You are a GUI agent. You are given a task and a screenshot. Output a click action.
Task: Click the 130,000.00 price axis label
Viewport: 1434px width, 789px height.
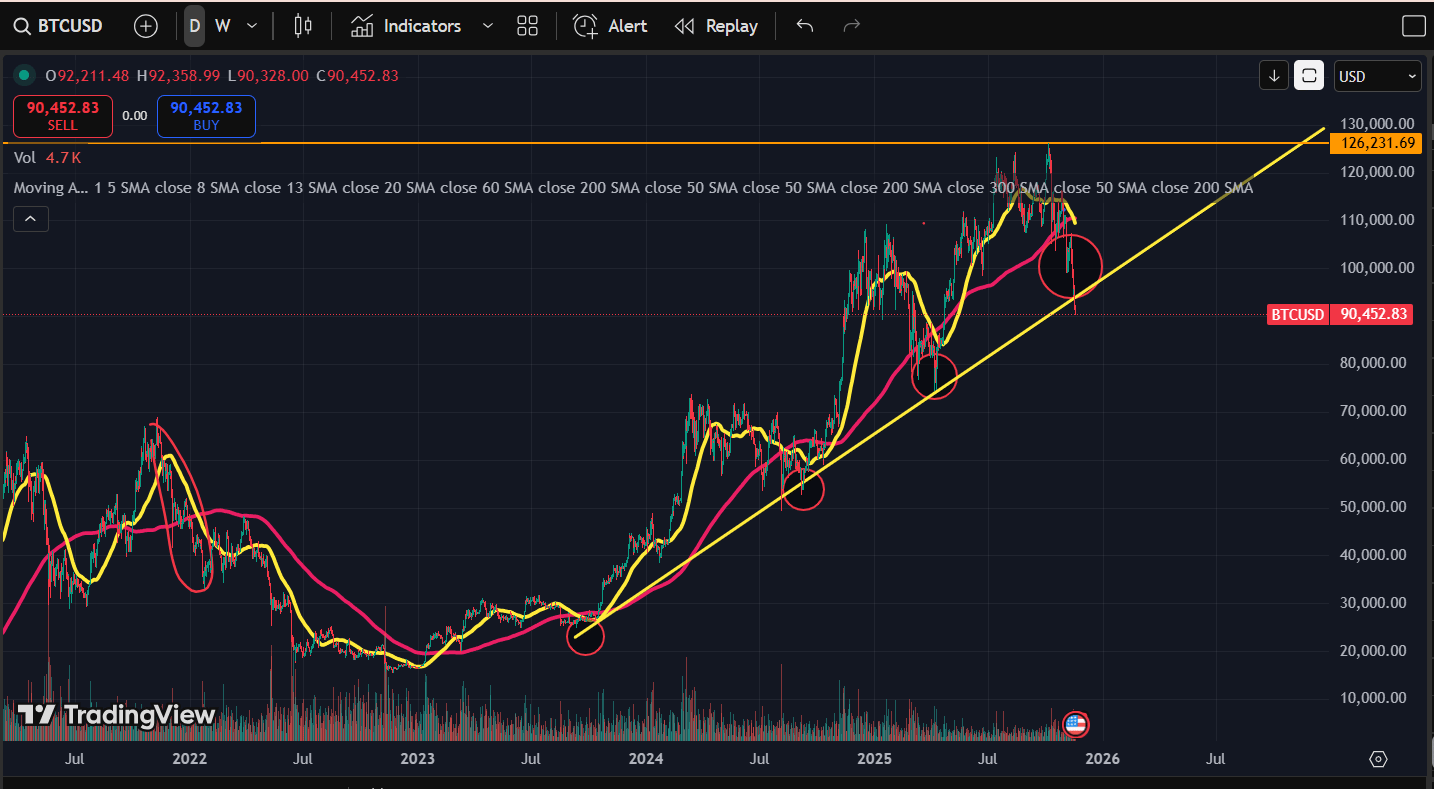(1378, 124)
